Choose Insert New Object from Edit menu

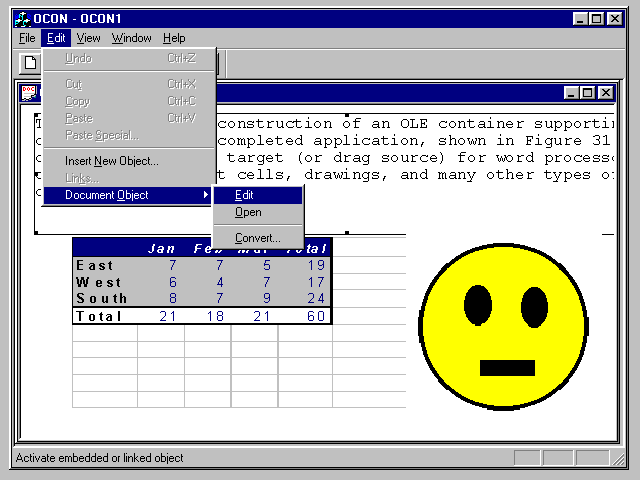click(111, 160)
